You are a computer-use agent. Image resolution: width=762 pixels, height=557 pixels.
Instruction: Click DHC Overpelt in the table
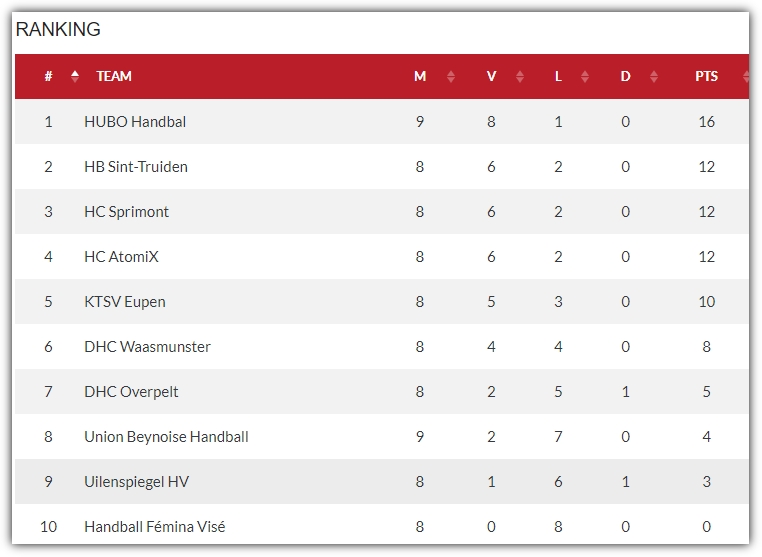coord(131,392)
